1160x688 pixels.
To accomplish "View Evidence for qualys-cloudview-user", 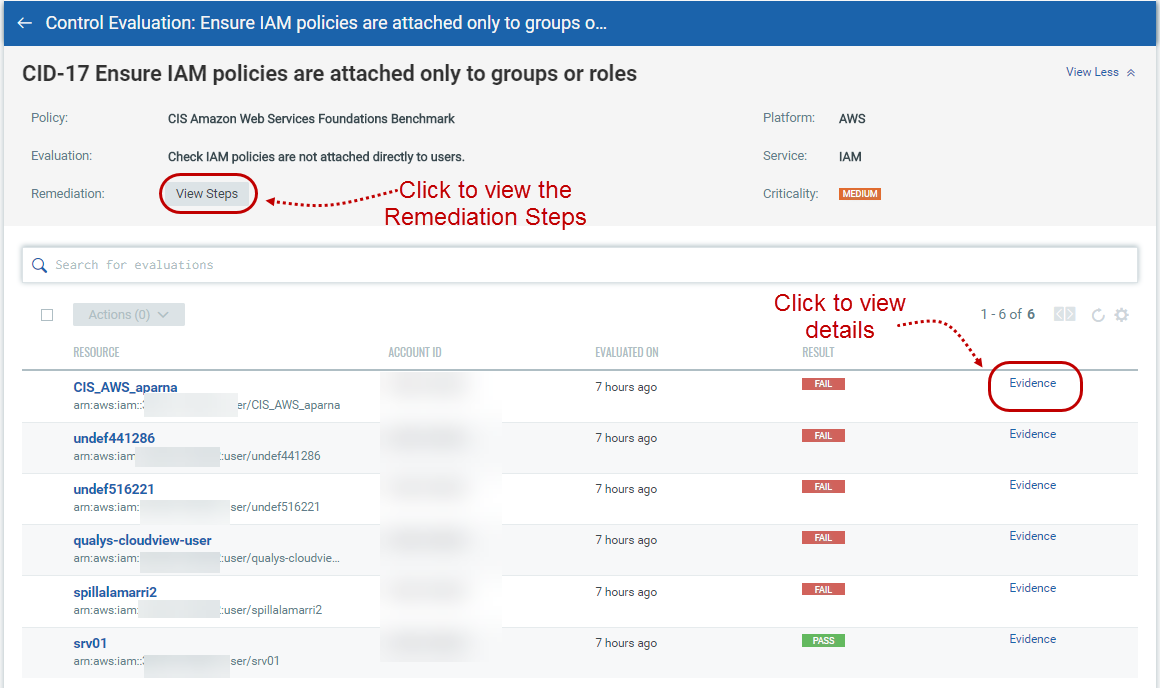I will (x=1033, y=536).
